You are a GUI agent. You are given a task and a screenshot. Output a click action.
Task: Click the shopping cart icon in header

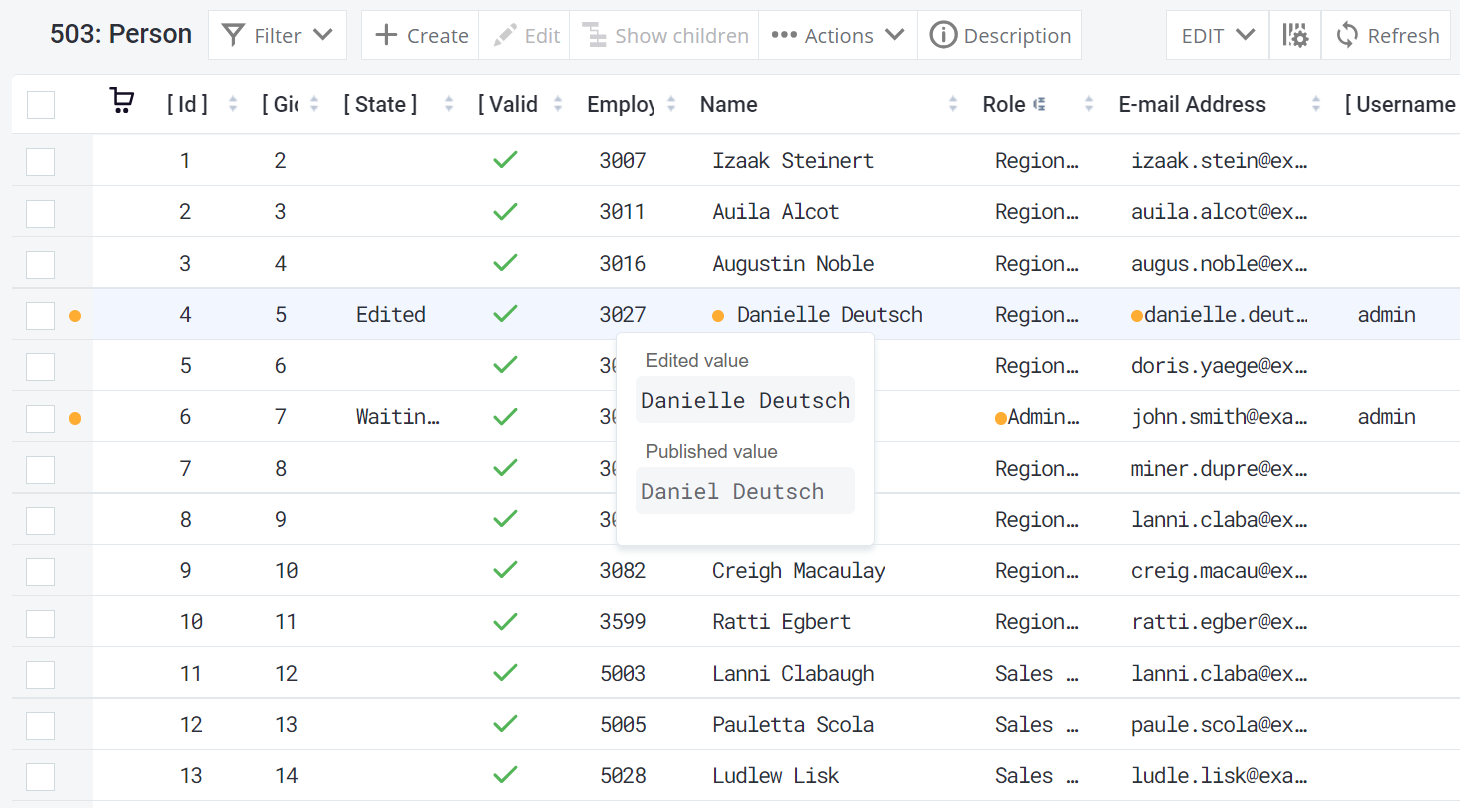[x=121, y=102]
